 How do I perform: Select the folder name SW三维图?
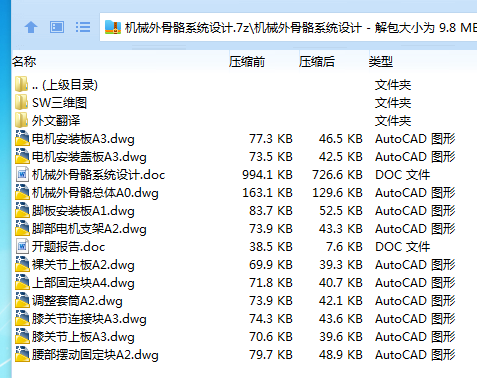59,103
